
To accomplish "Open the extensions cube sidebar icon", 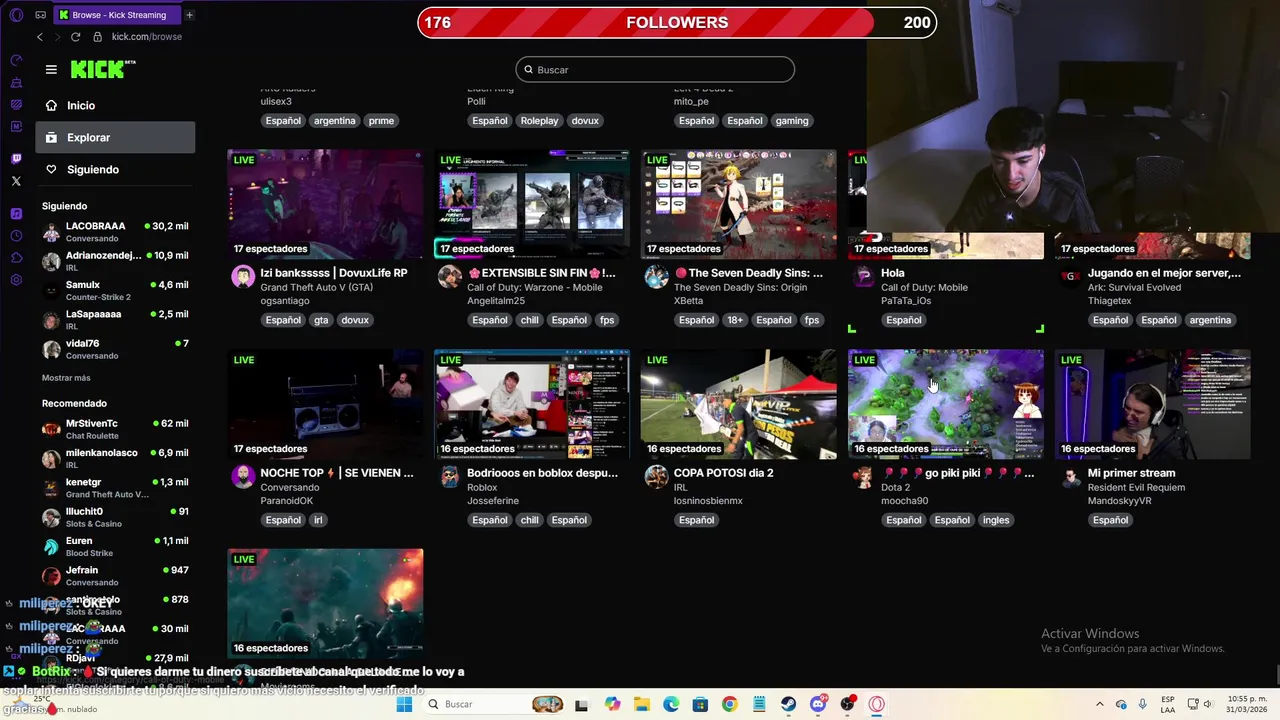I will pos(16,258).
